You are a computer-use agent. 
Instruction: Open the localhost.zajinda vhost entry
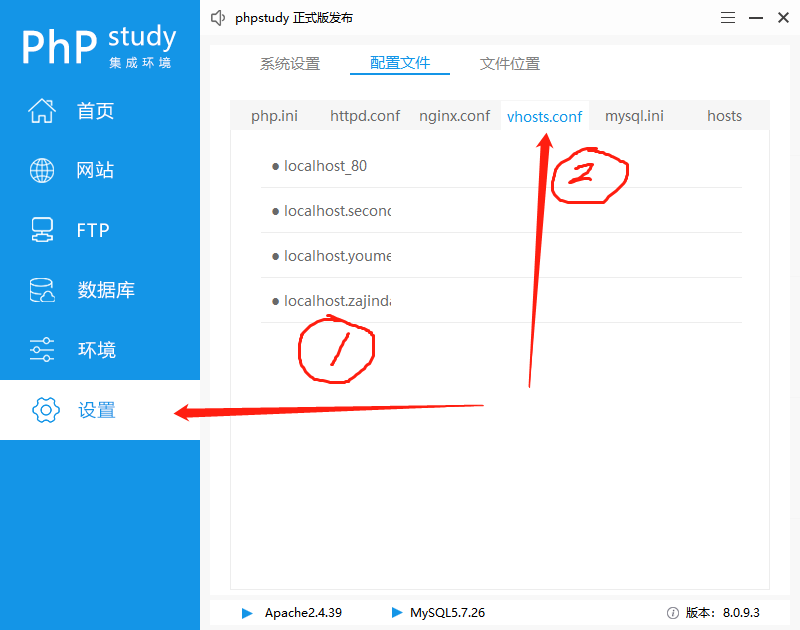click(336, 301)
